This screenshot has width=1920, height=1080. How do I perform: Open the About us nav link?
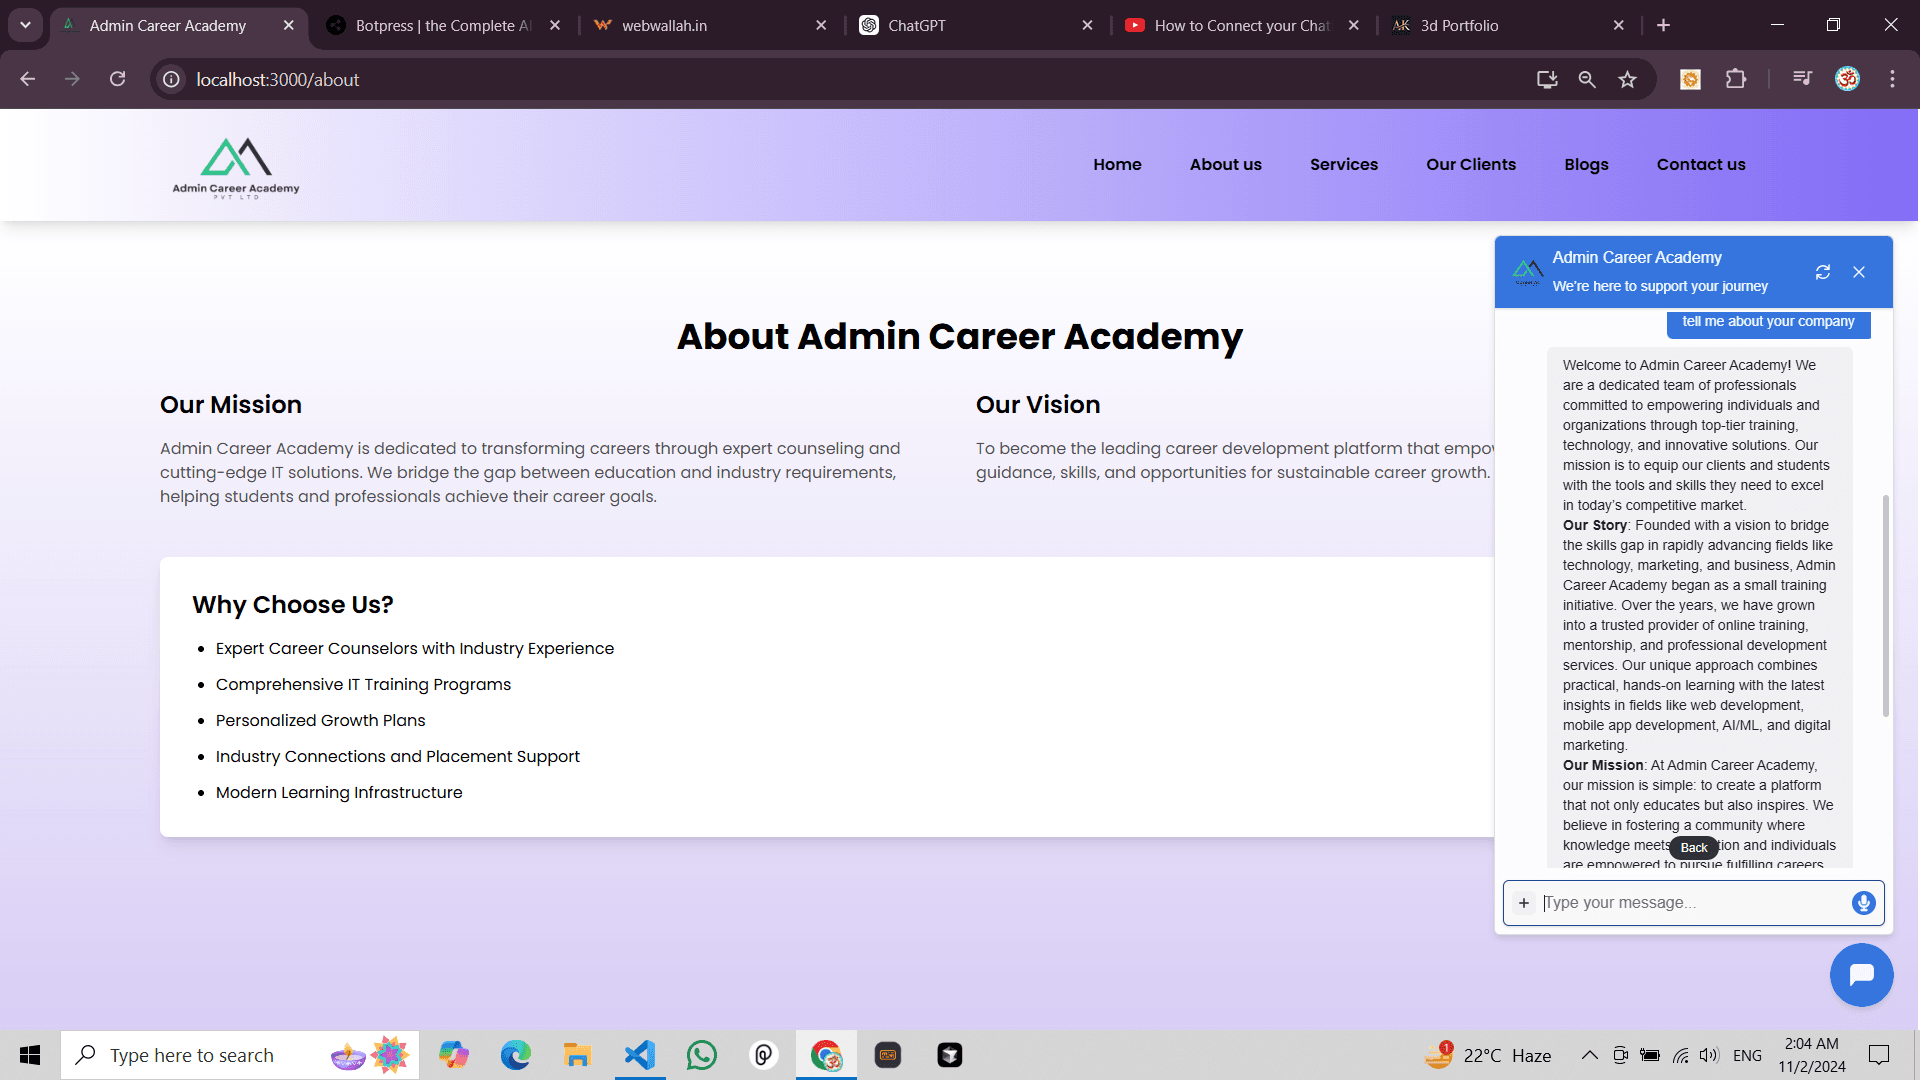coord(1225,164)
